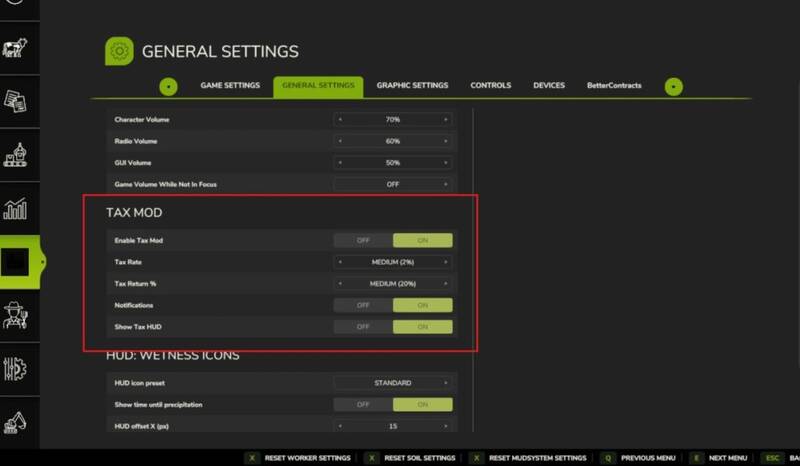Change HUD icon preset with right arrow
Viewport: 800px width, 466px height.
446,382
